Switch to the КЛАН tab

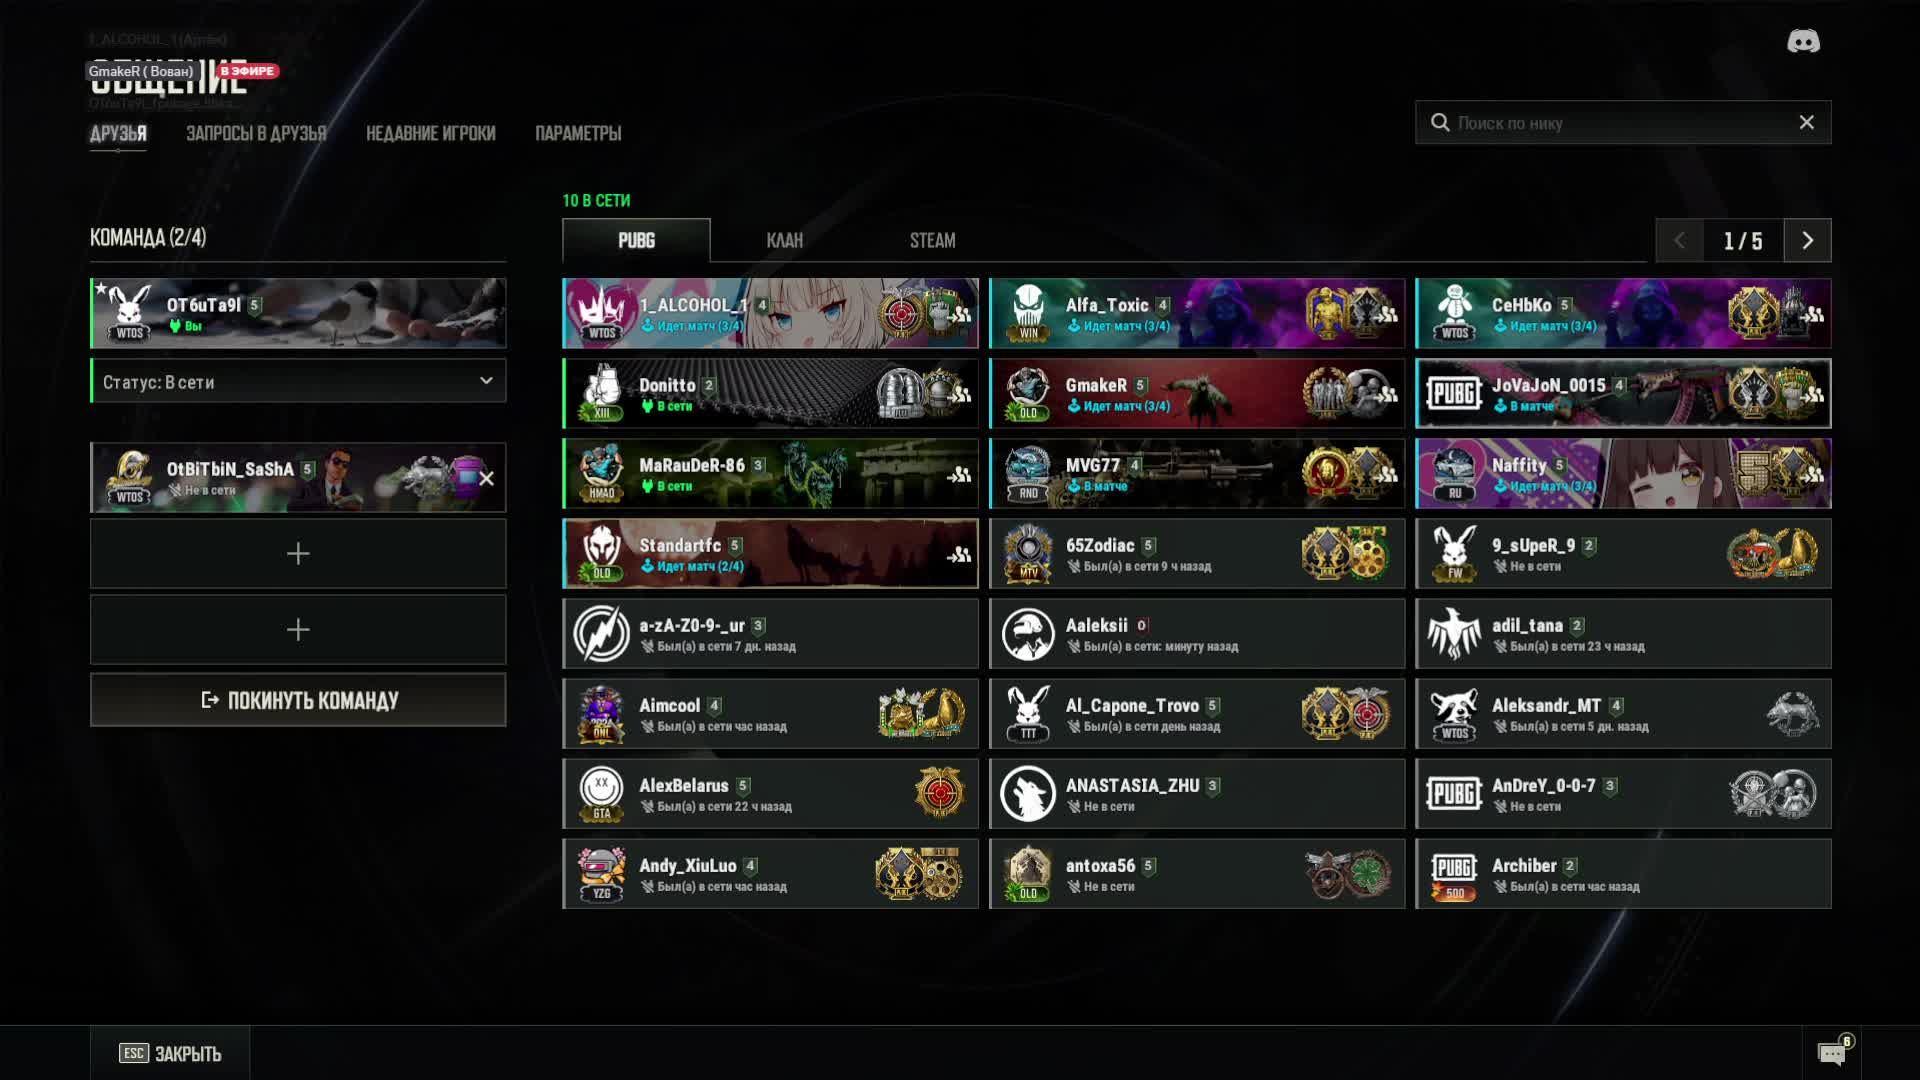784,240
